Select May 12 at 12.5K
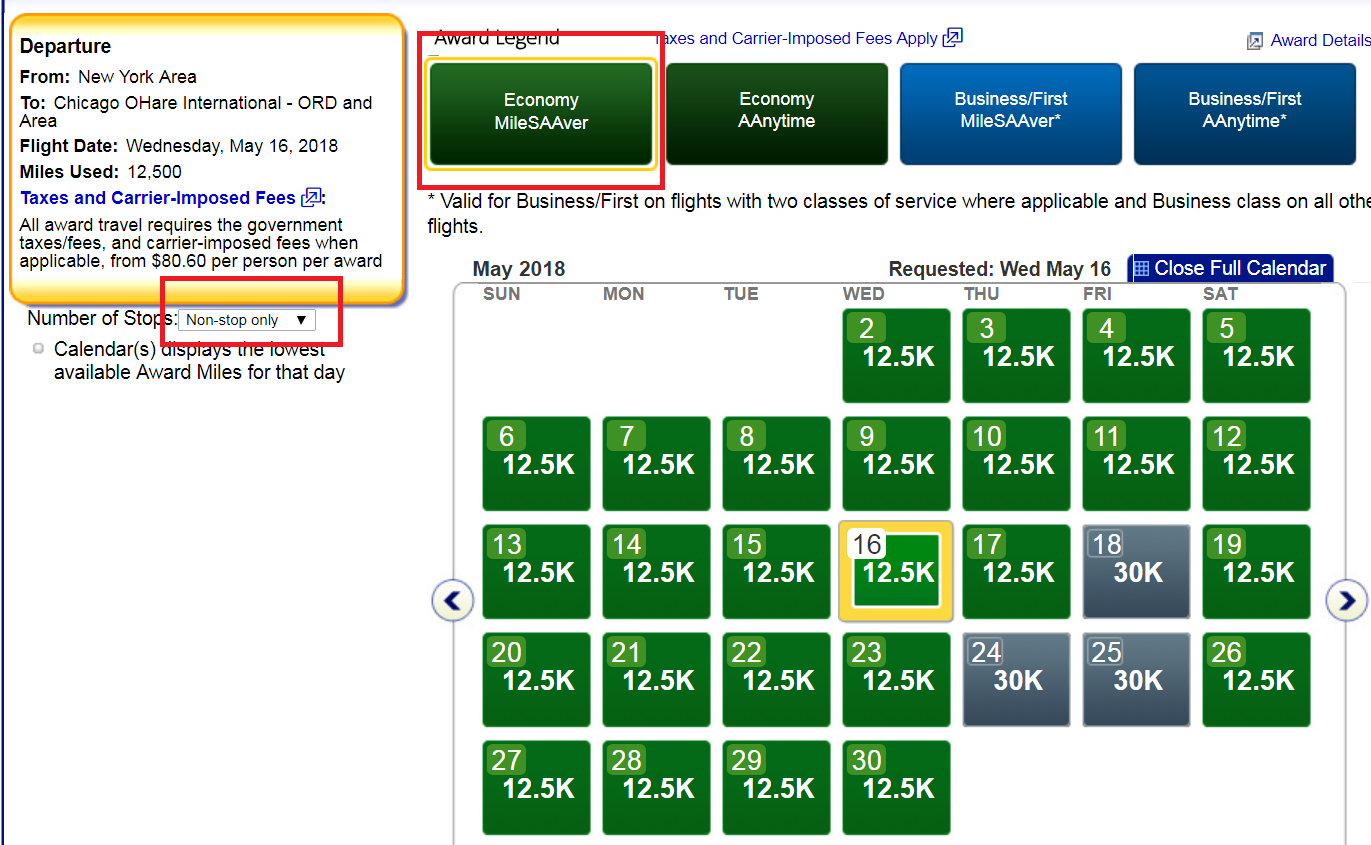This screenshot has height=845, width=1371. point(1257,463)
